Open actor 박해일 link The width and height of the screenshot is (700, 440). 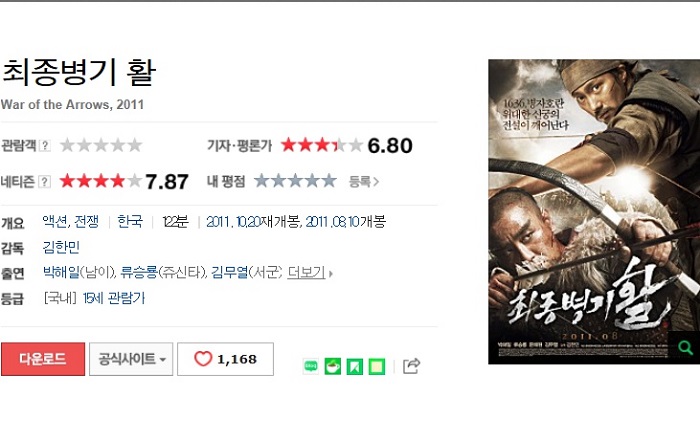coord(61,272)
